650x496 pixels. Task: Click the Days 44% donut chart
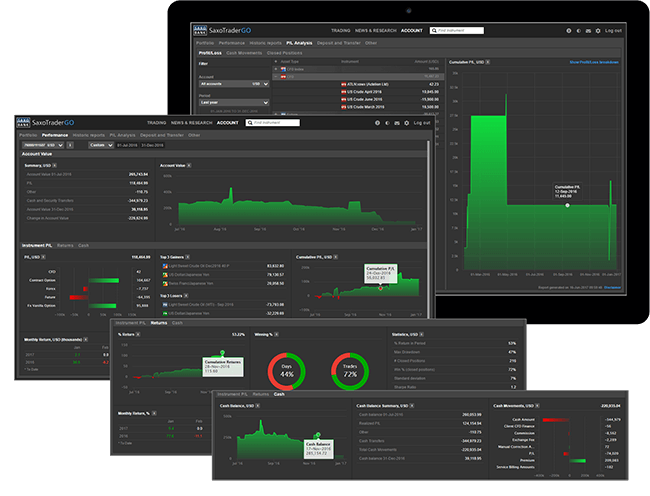coord(286,371)
